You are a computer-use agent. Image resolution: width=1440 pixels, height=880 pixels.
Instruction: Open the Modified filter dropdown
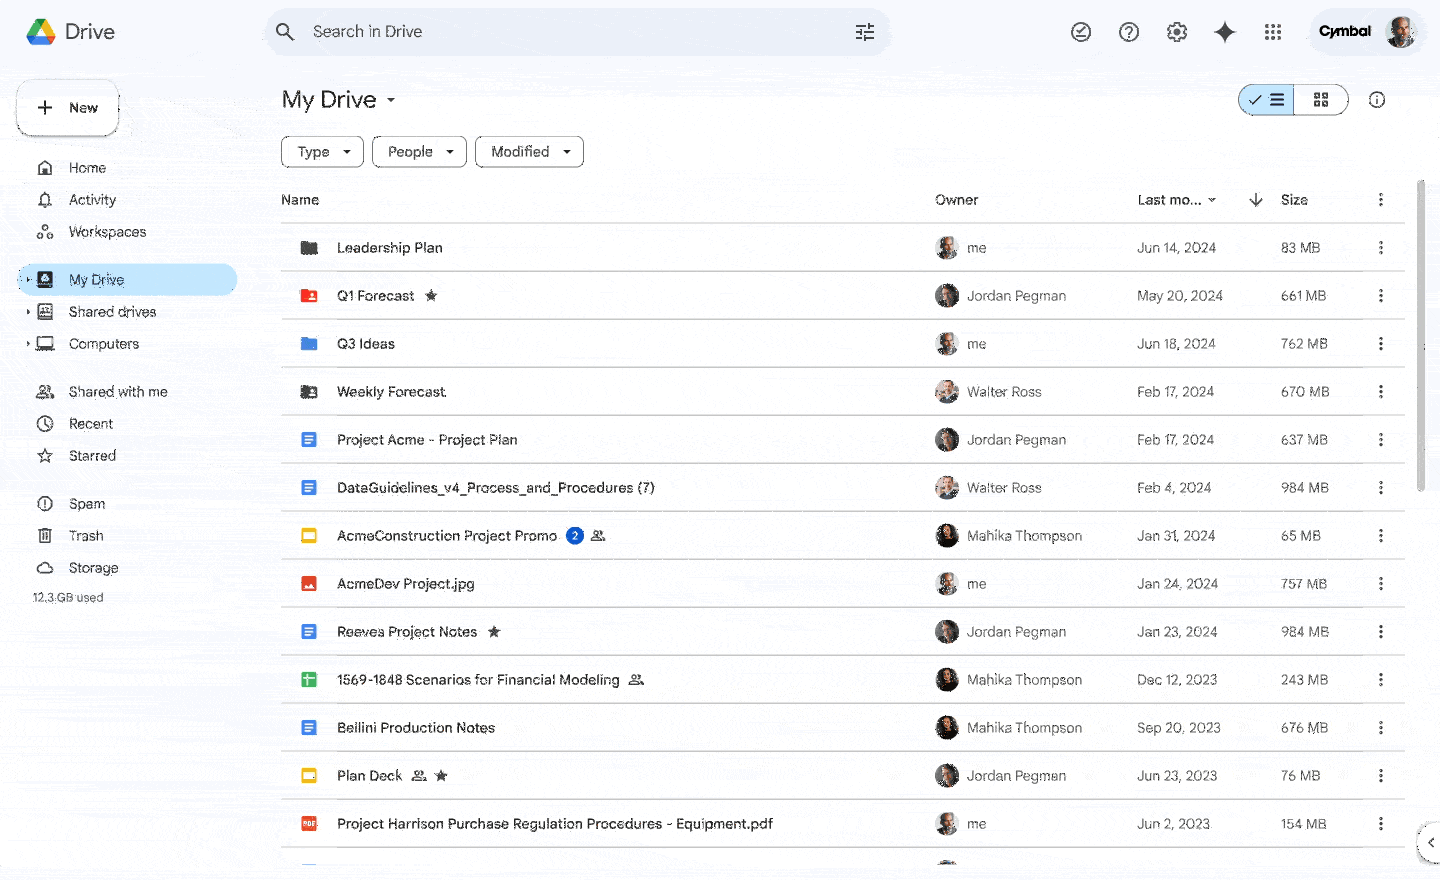pos(529,152)
